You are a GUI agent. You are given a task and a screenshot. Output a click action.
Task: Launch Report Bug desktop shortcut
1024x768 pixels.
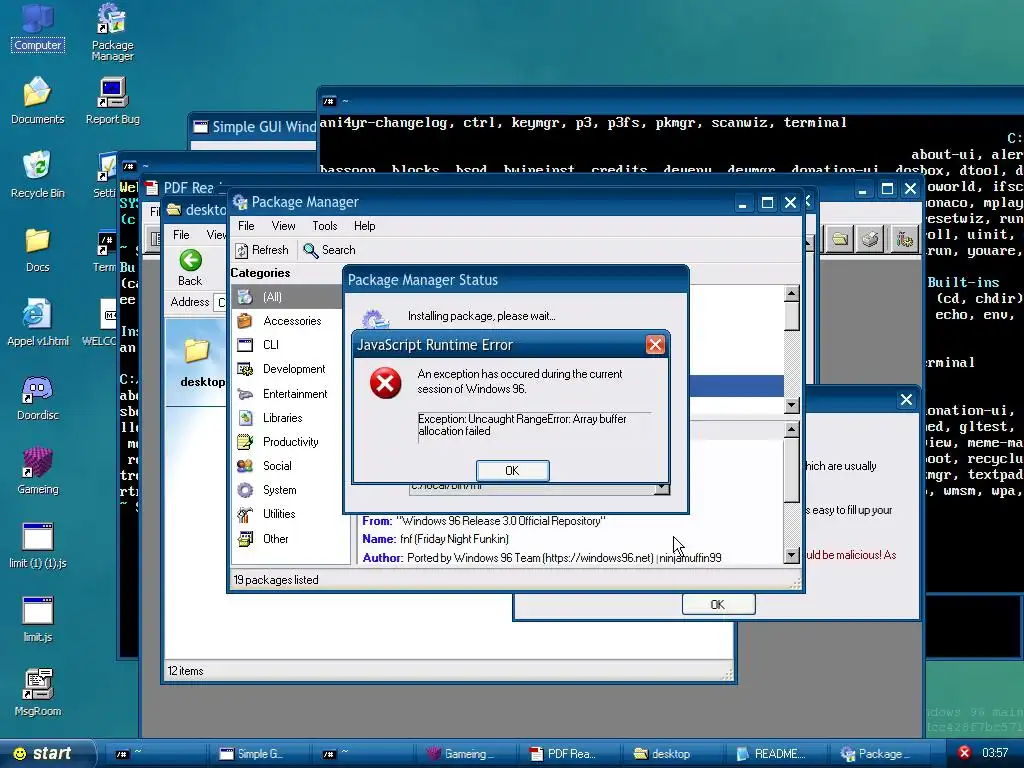pyautogui.click(x=112, y=100)
